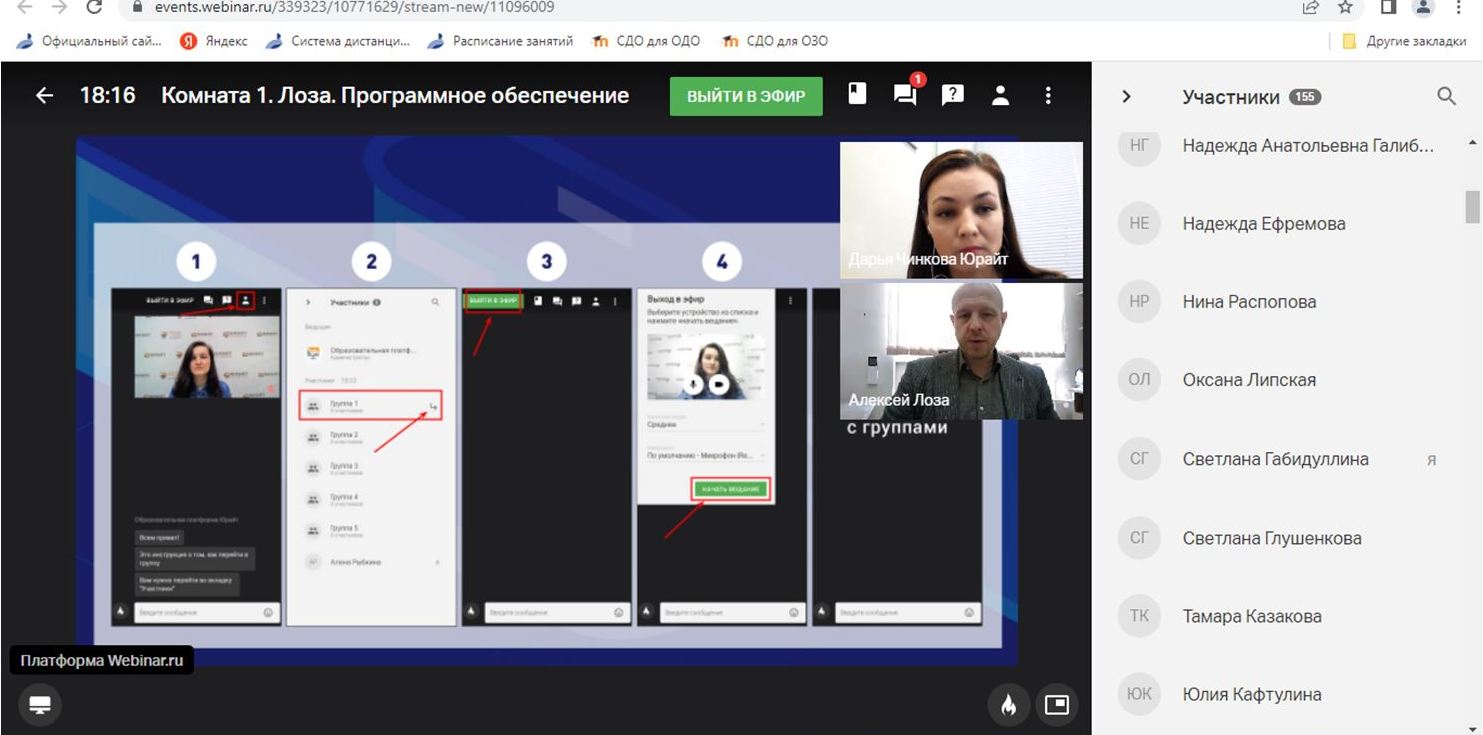
Task: Open the Расписание занятий bookmark
Action: click(x=500, y=41)
